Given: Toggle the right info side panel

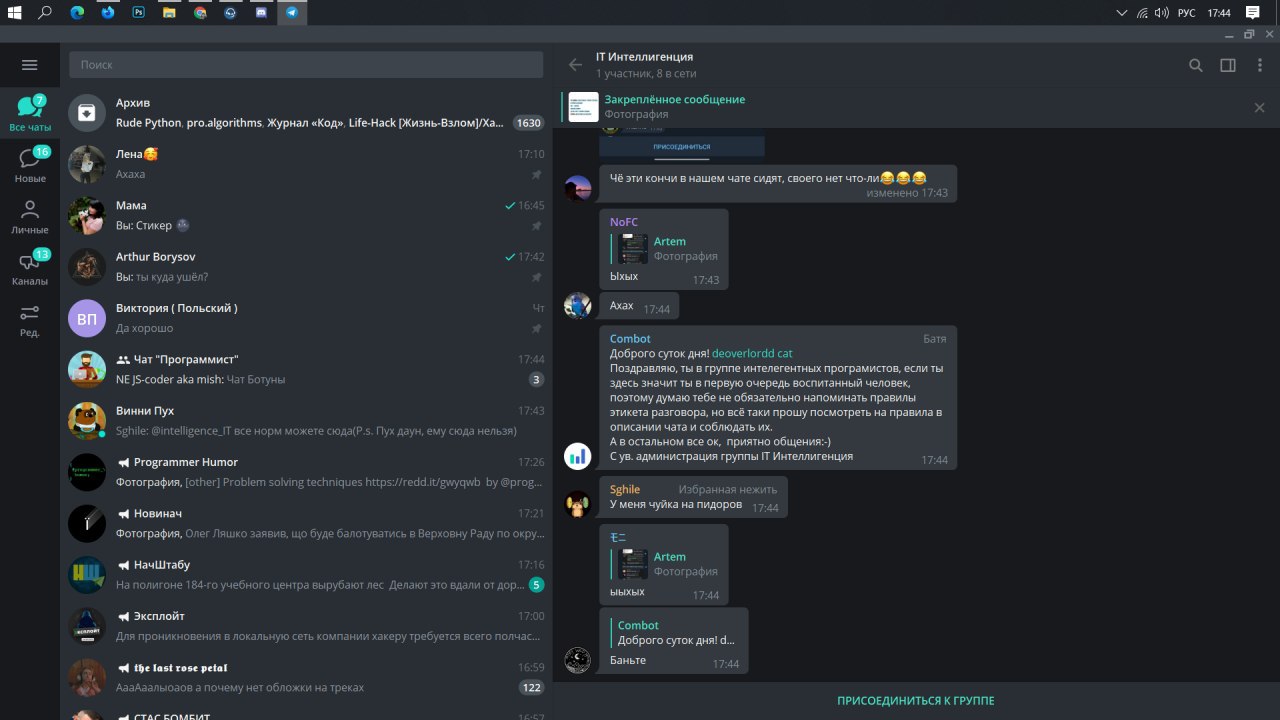Looking at the screenshot, I should pyautogui.click(x=1228, y=65).
